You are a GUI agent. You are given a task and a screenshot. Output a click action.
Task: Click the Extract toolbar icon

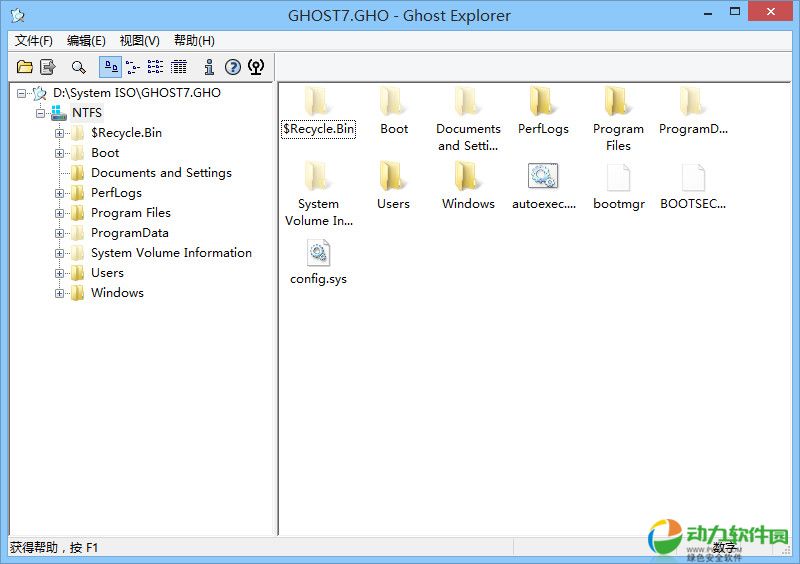pyautogui.click(x=48, y=67)
